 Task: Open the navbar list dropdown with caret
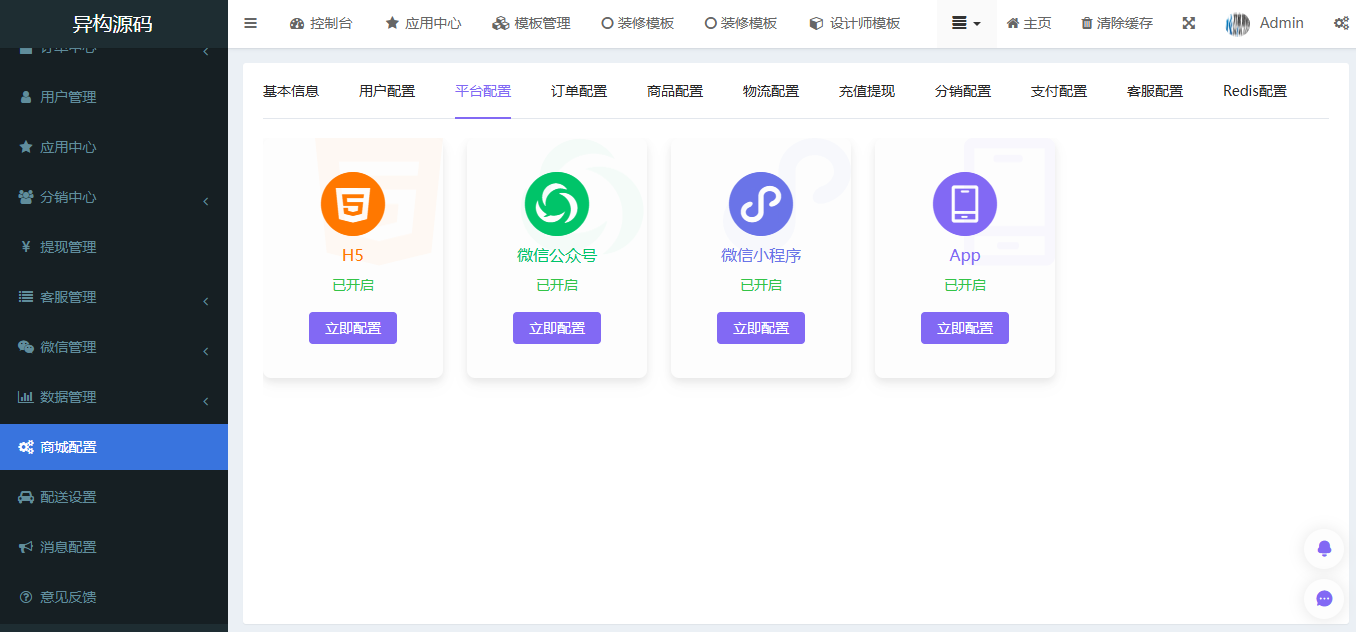point(965,22)
